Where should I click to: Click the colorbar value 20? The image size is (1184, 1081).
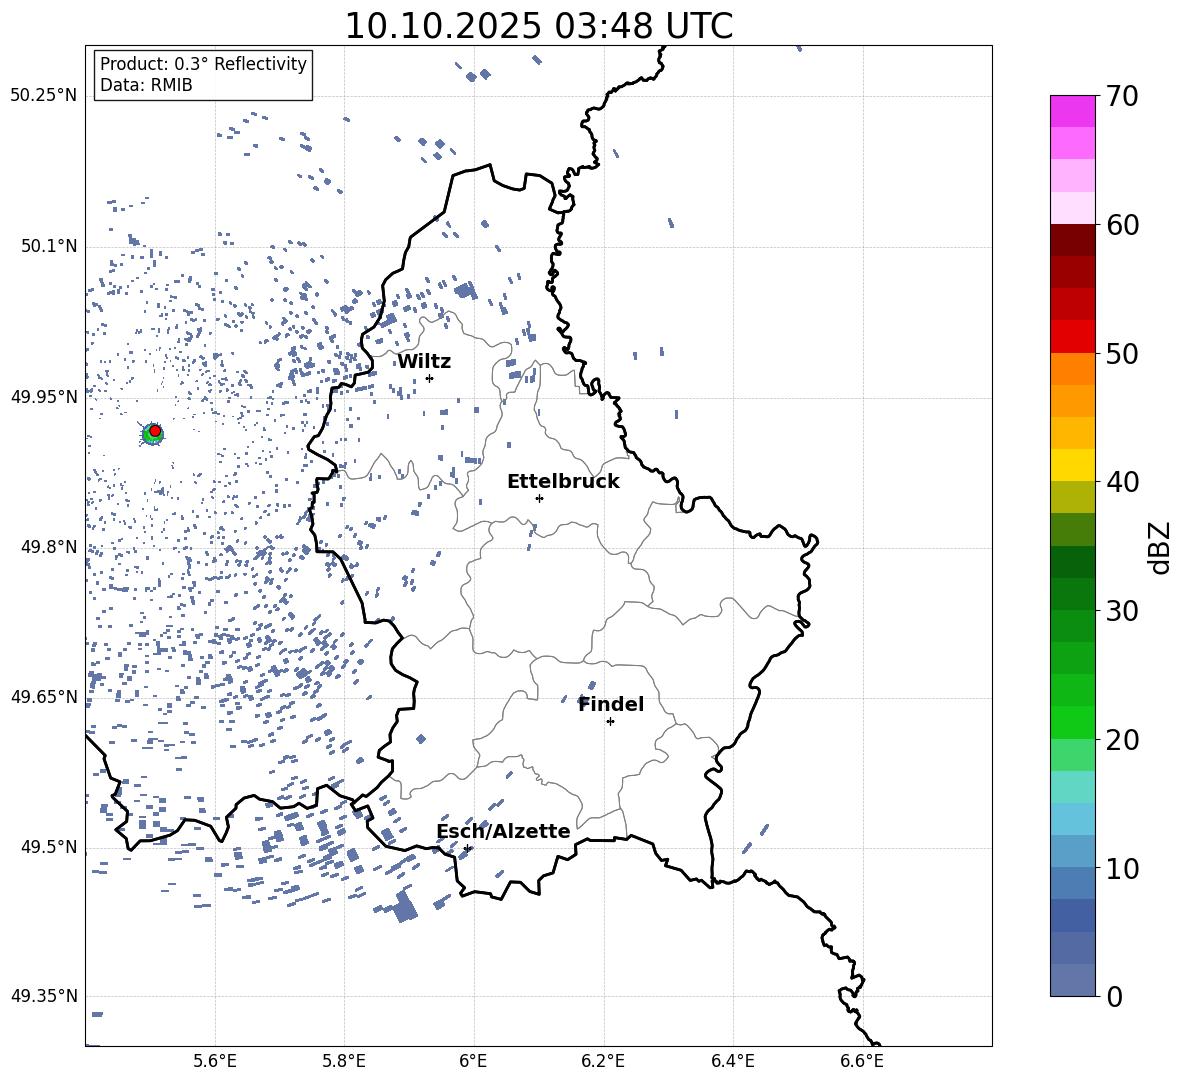[x=1122, y=740]
